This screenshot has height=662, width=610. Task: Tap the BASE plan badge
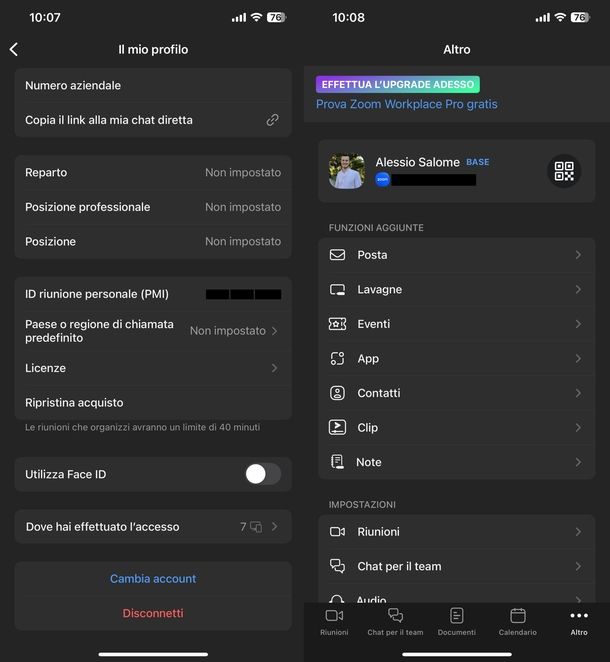[x=477, y=162]
